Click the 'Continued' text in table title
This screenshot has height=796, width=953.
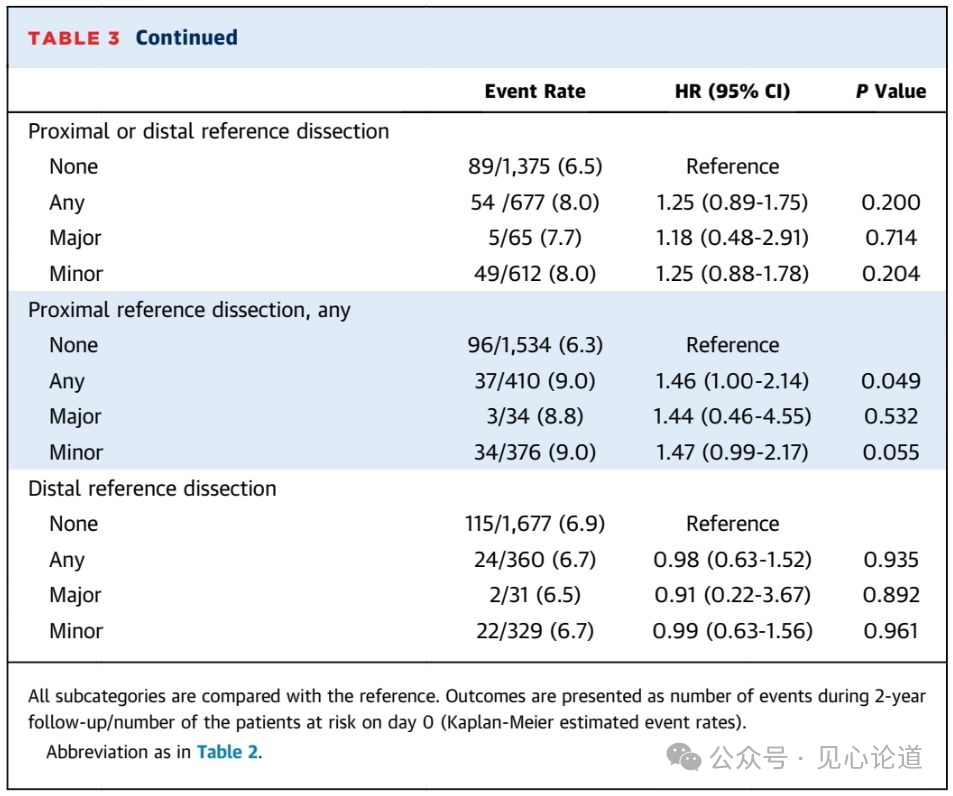[x=186, y=38]
